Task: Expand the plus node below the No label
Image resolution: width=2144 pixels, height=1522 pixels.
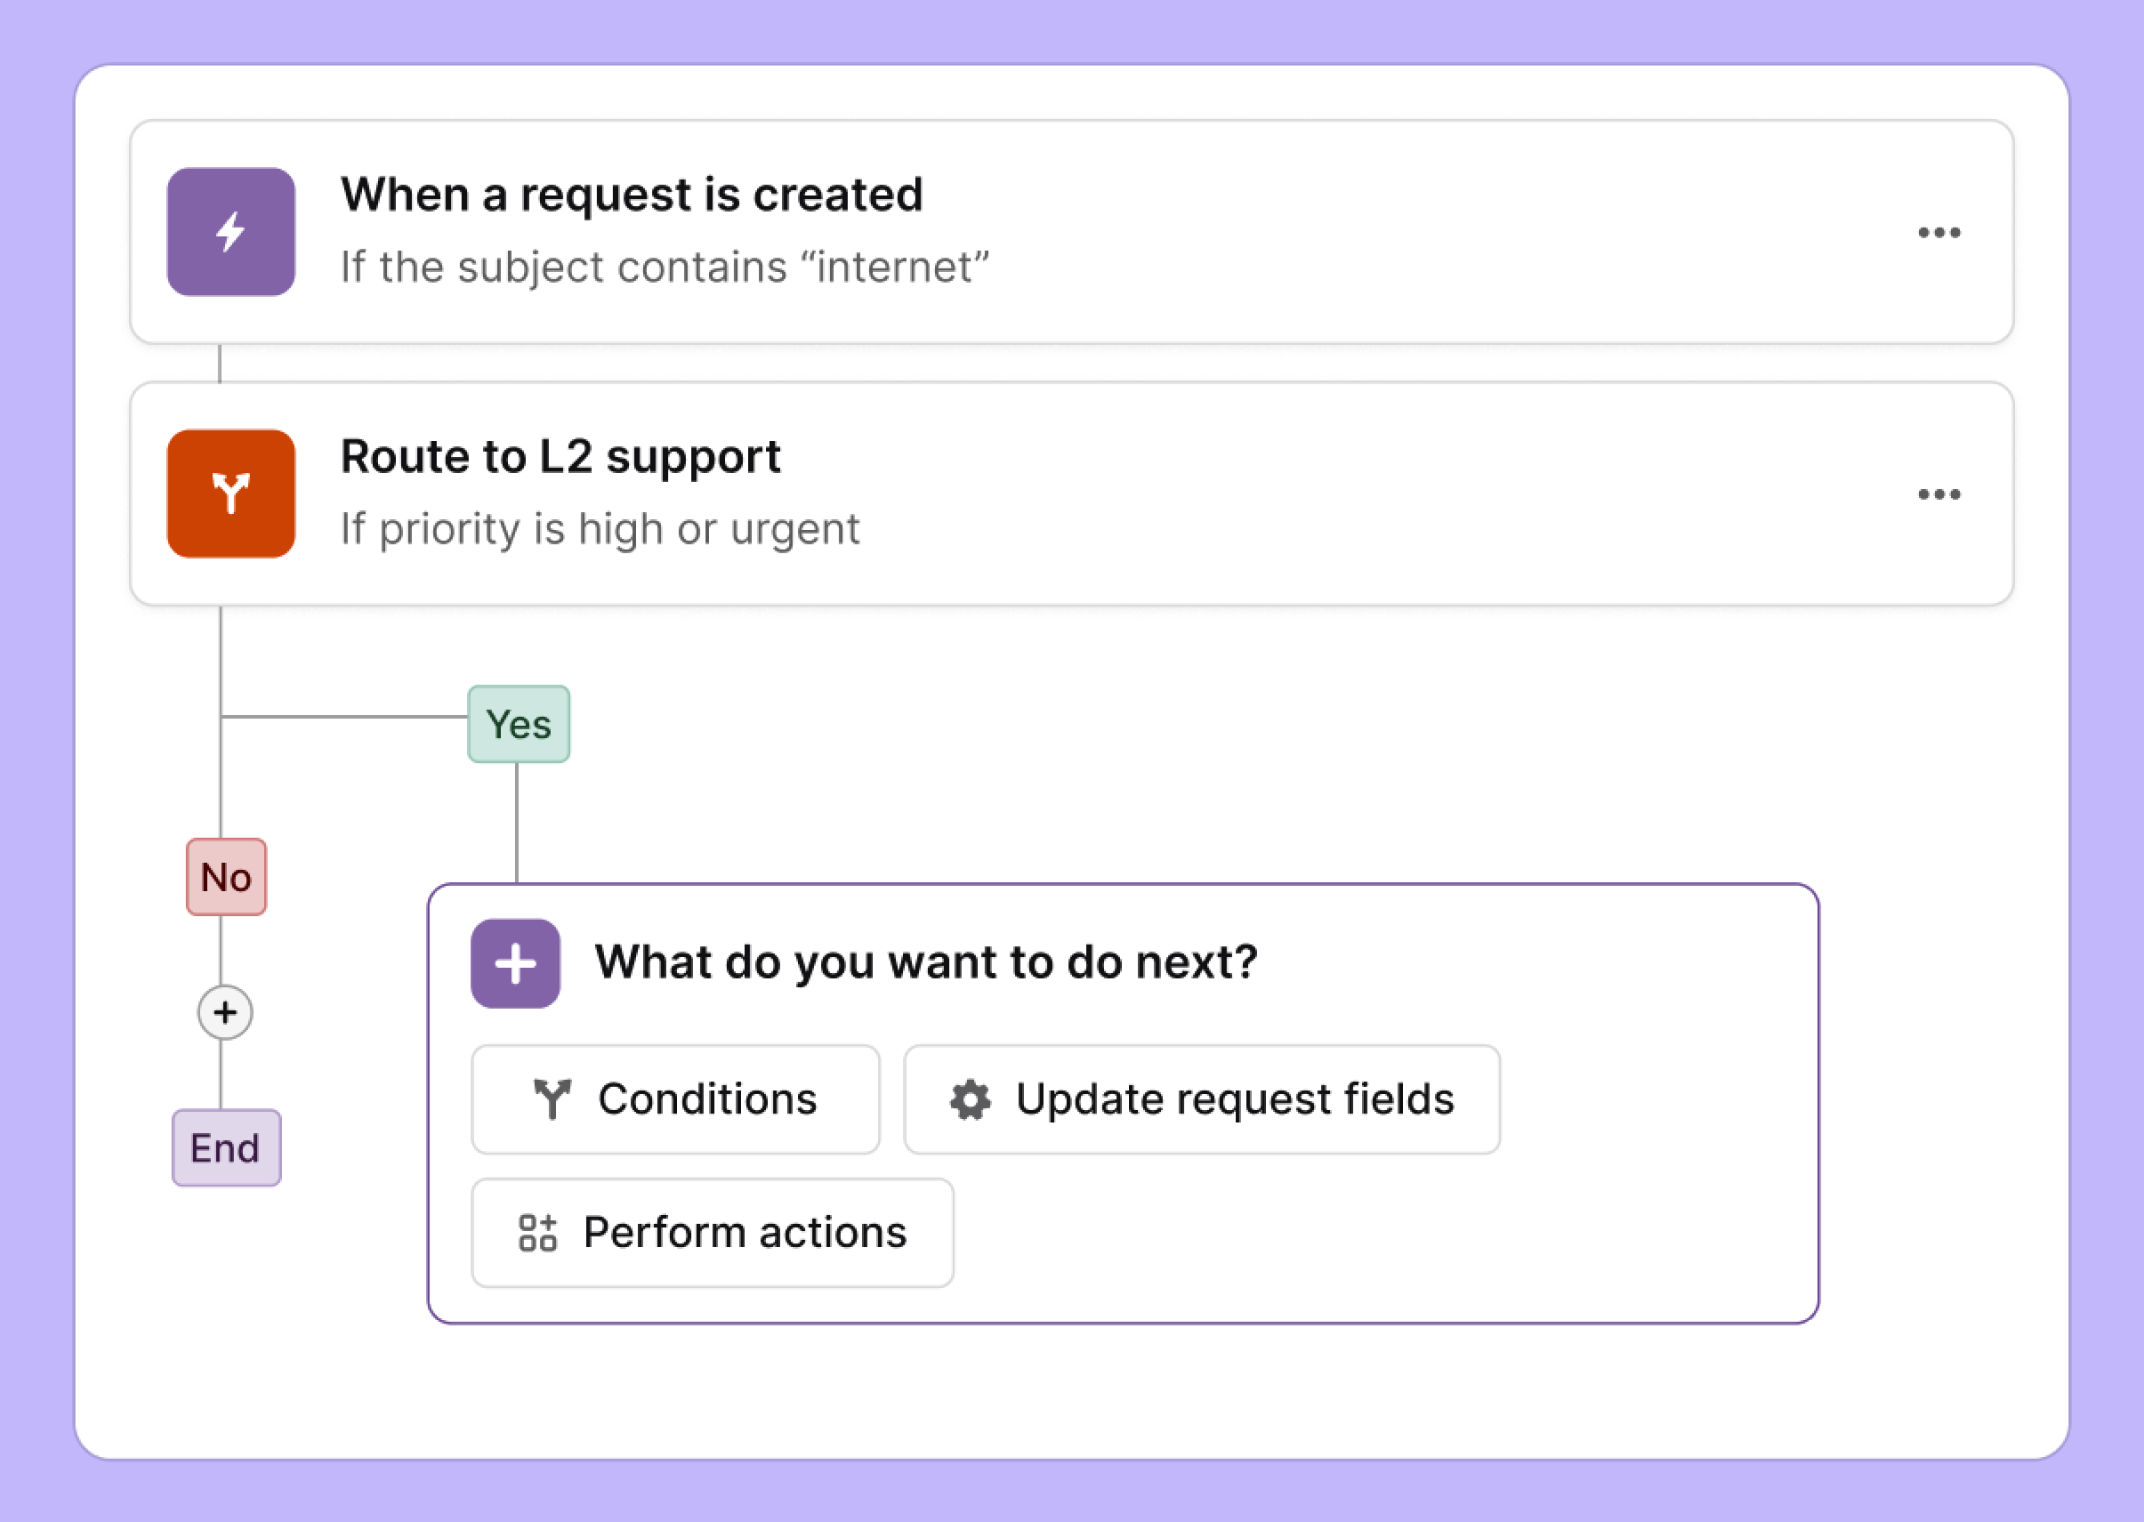Action: click(x=225, y=1013)
